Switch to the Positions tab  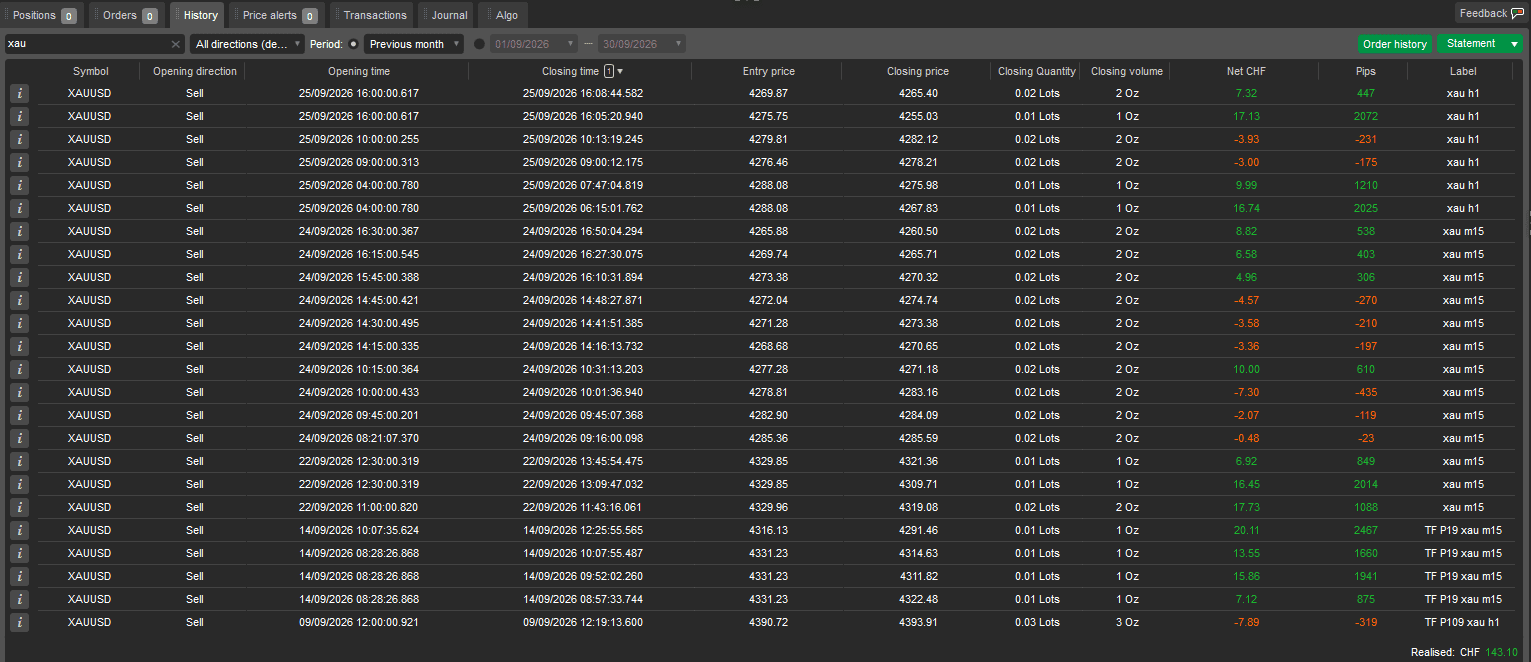pos(42,15)
